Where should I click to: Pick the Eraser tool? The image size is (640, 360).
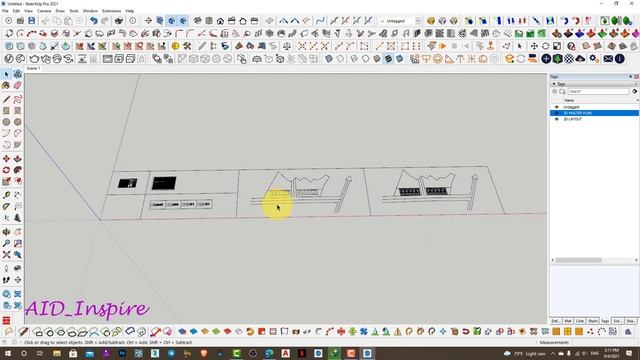[18, 85]
